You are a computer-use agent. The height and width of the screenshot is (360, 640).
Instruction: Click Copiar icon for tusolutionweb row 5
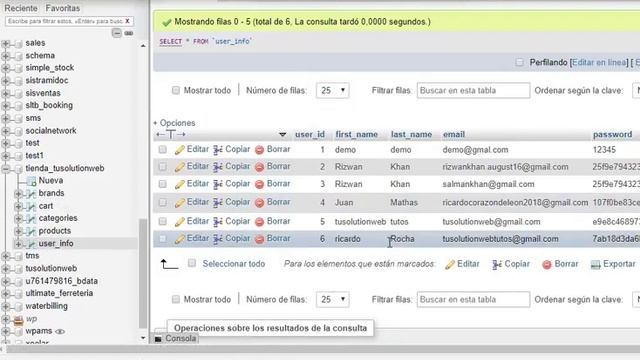(218, 222)
